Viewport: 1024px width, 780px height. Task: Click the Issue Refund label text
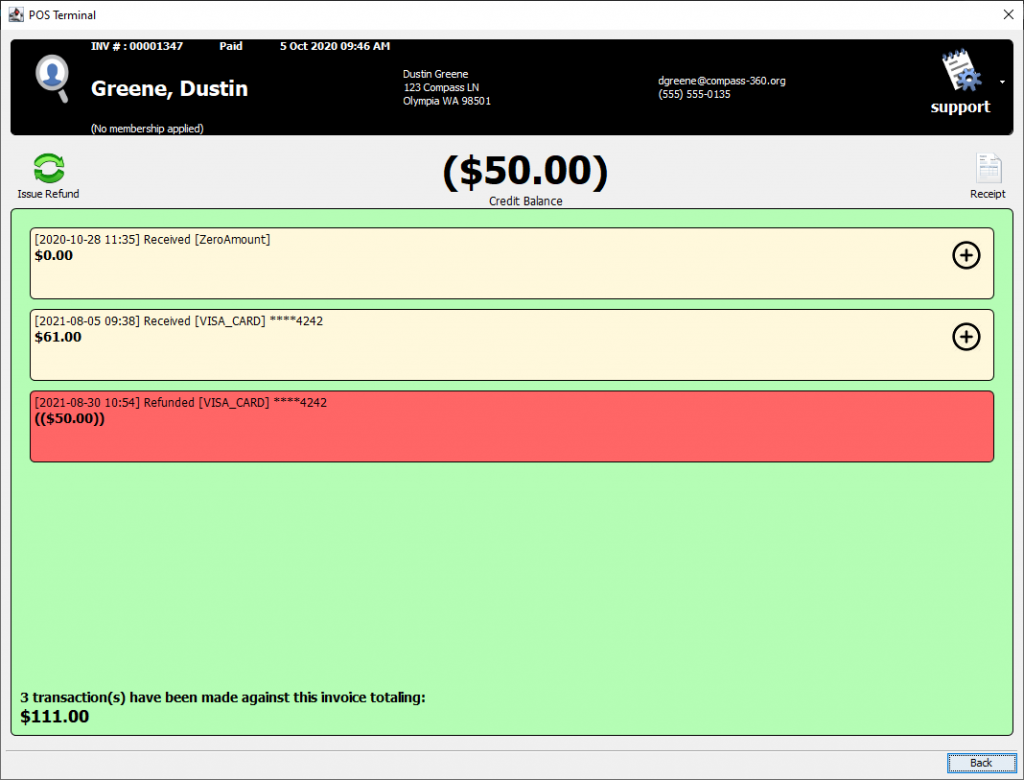(48, 194)
